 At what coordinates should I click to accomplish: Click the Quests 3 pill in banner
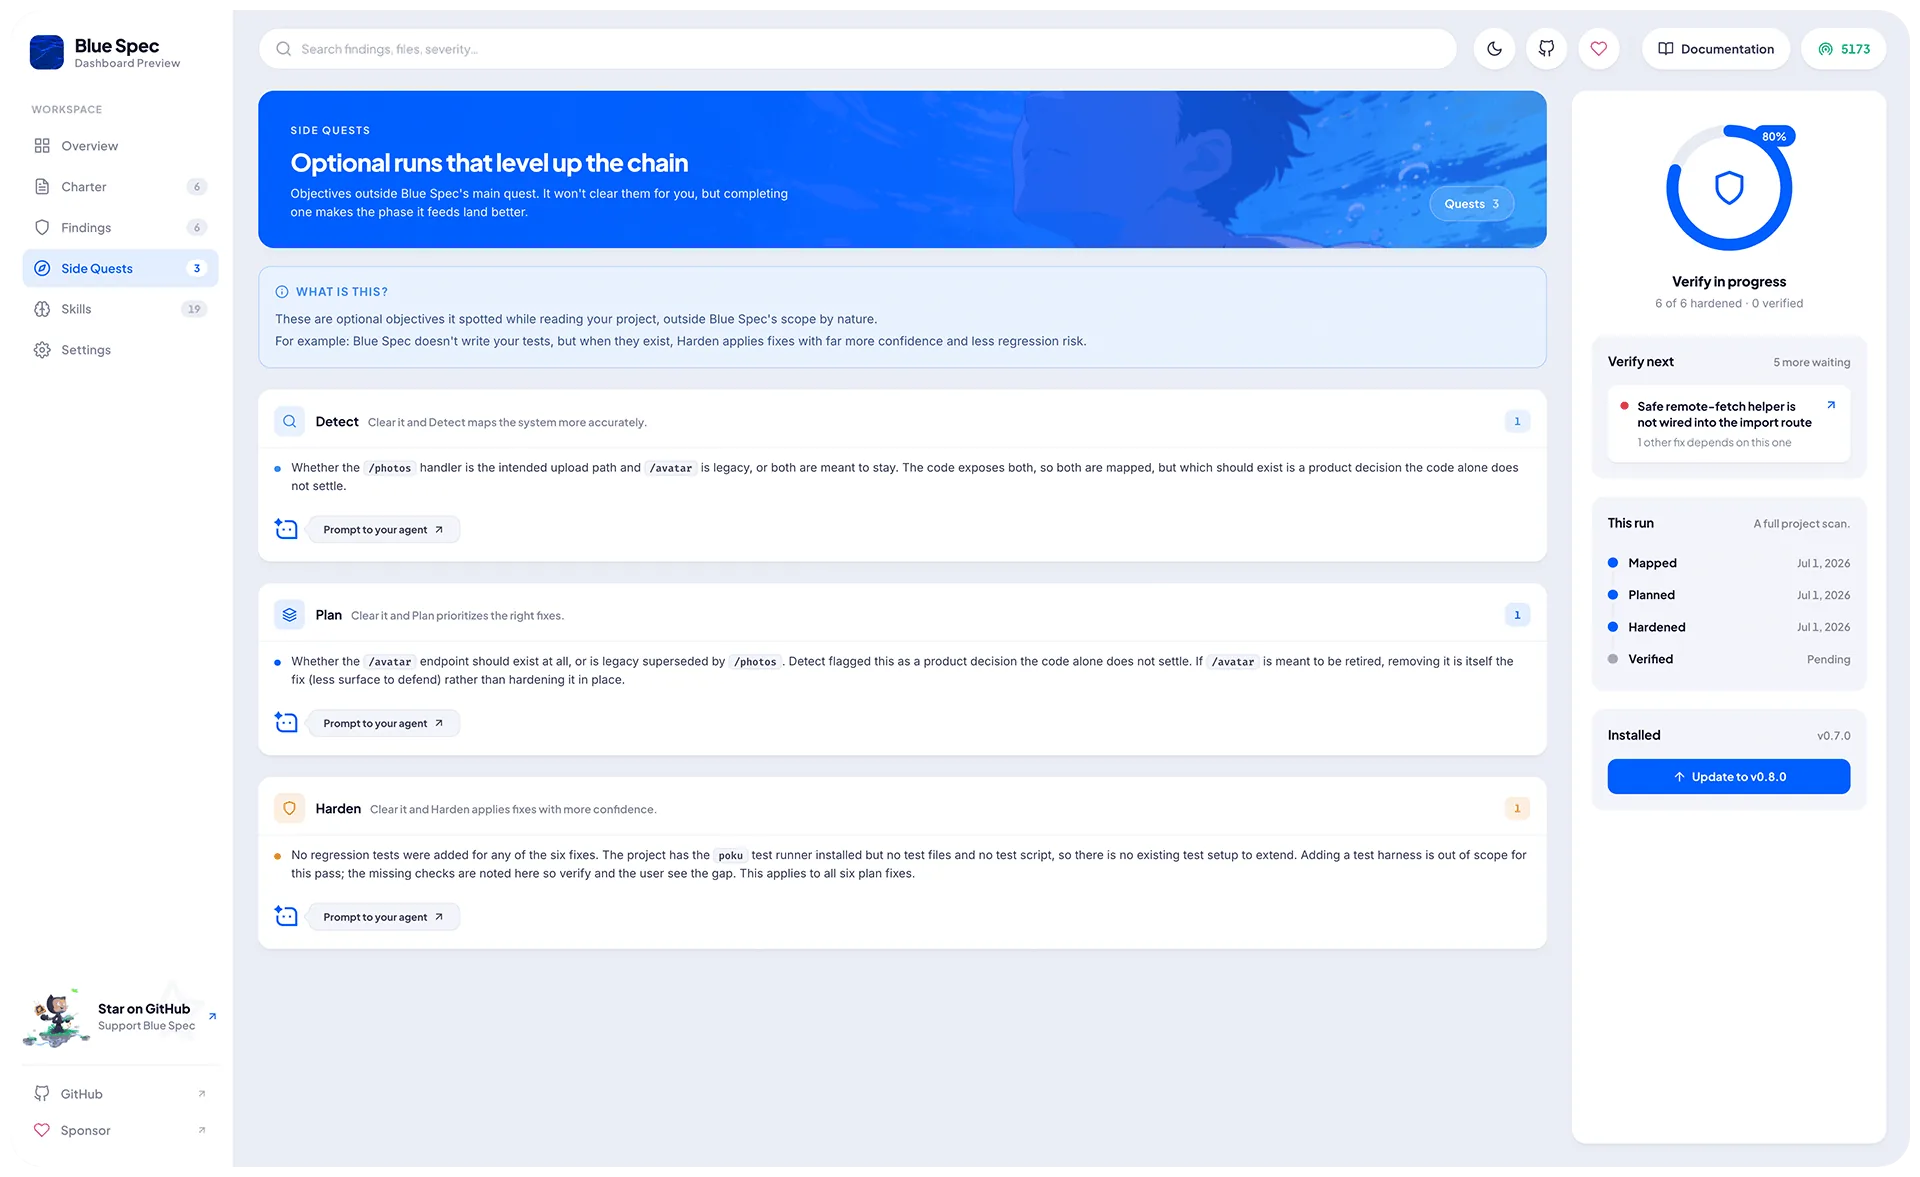point(1471,204)
